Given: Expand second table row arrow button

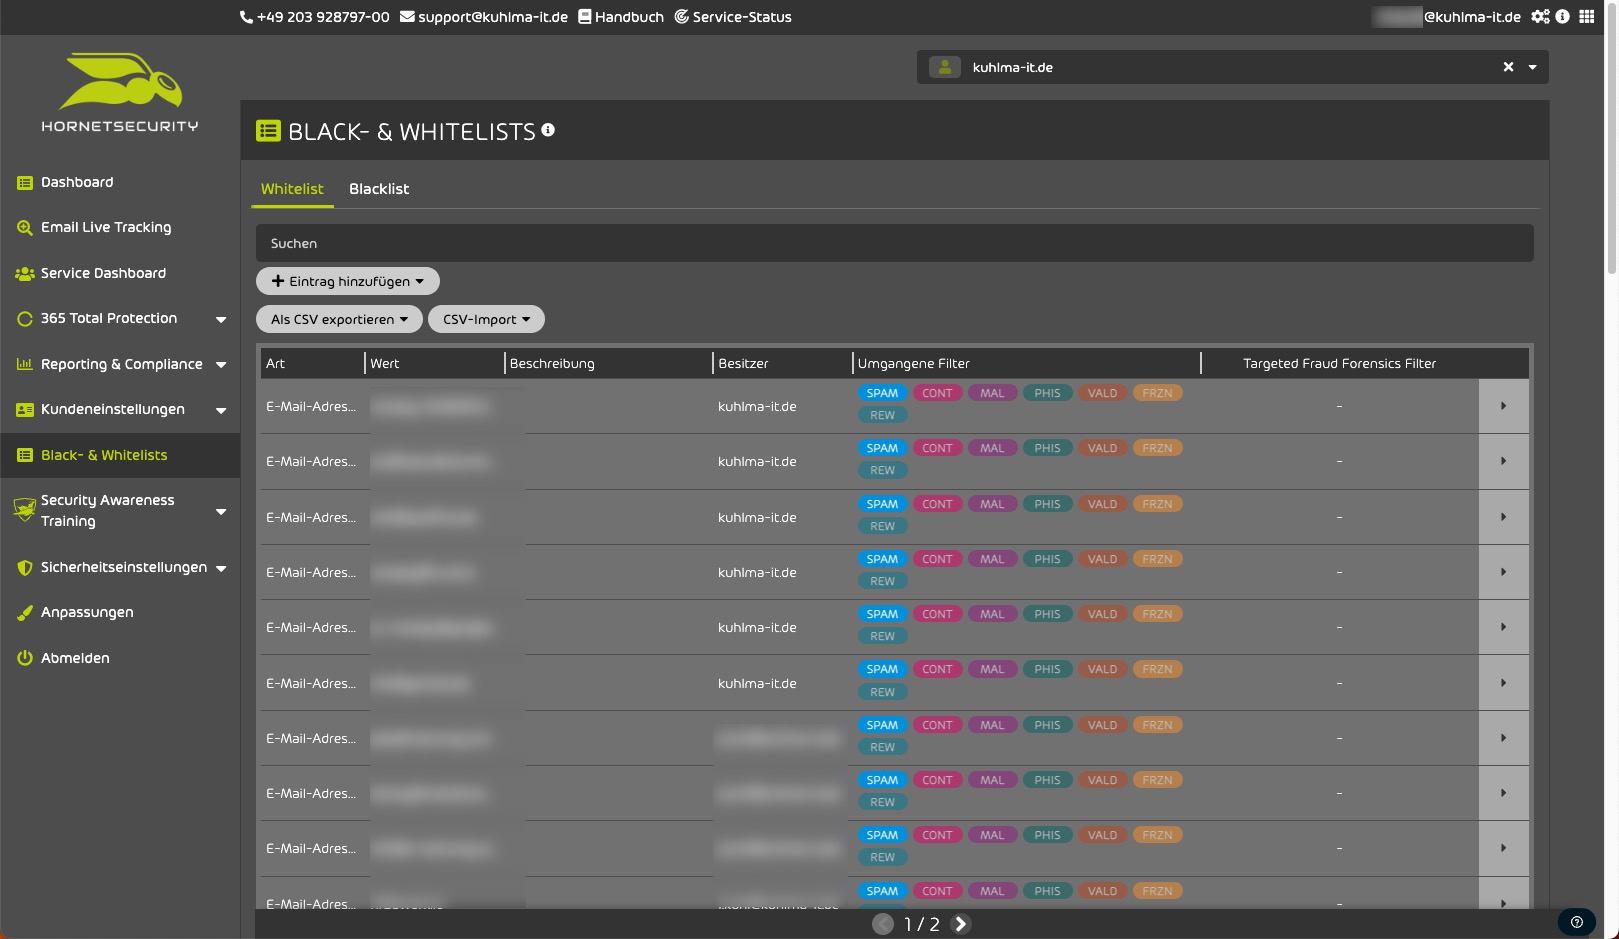Looking at the screenshot, I should pyautogui.click(x=1503, y=461).
